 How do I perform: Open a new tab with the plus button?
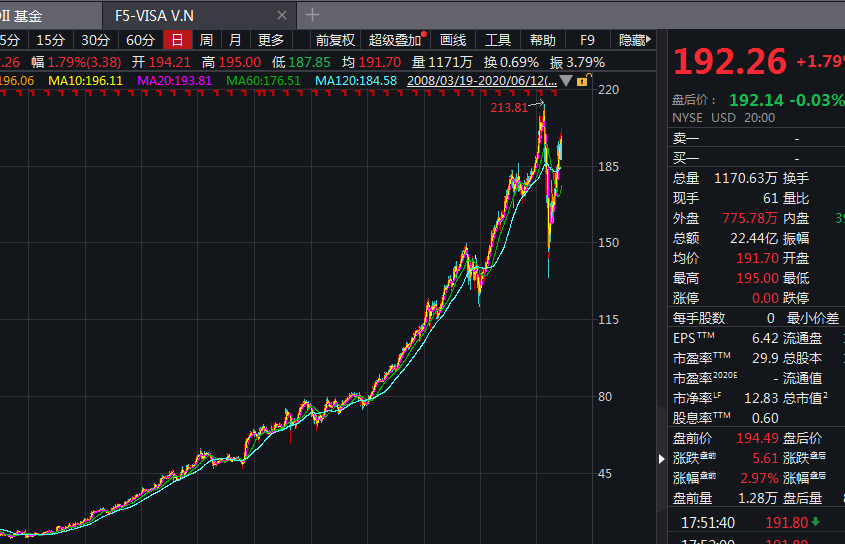(x=313, y=15)
